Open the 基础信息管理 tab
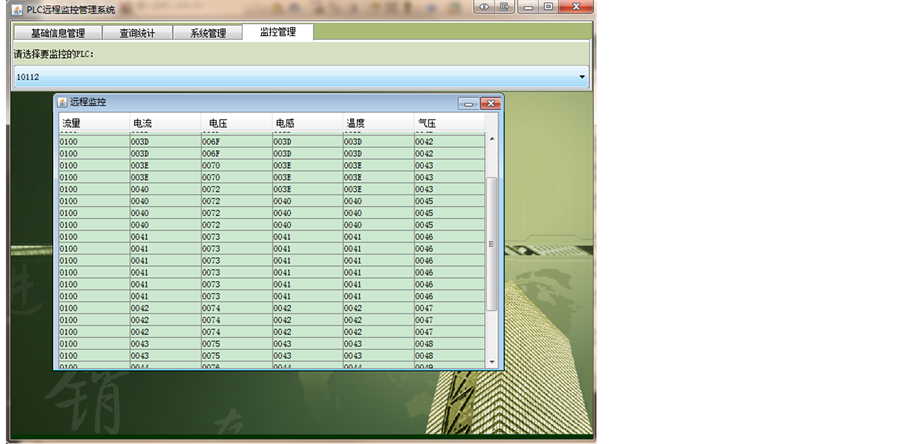903x444 pixels. pos(57,33)
